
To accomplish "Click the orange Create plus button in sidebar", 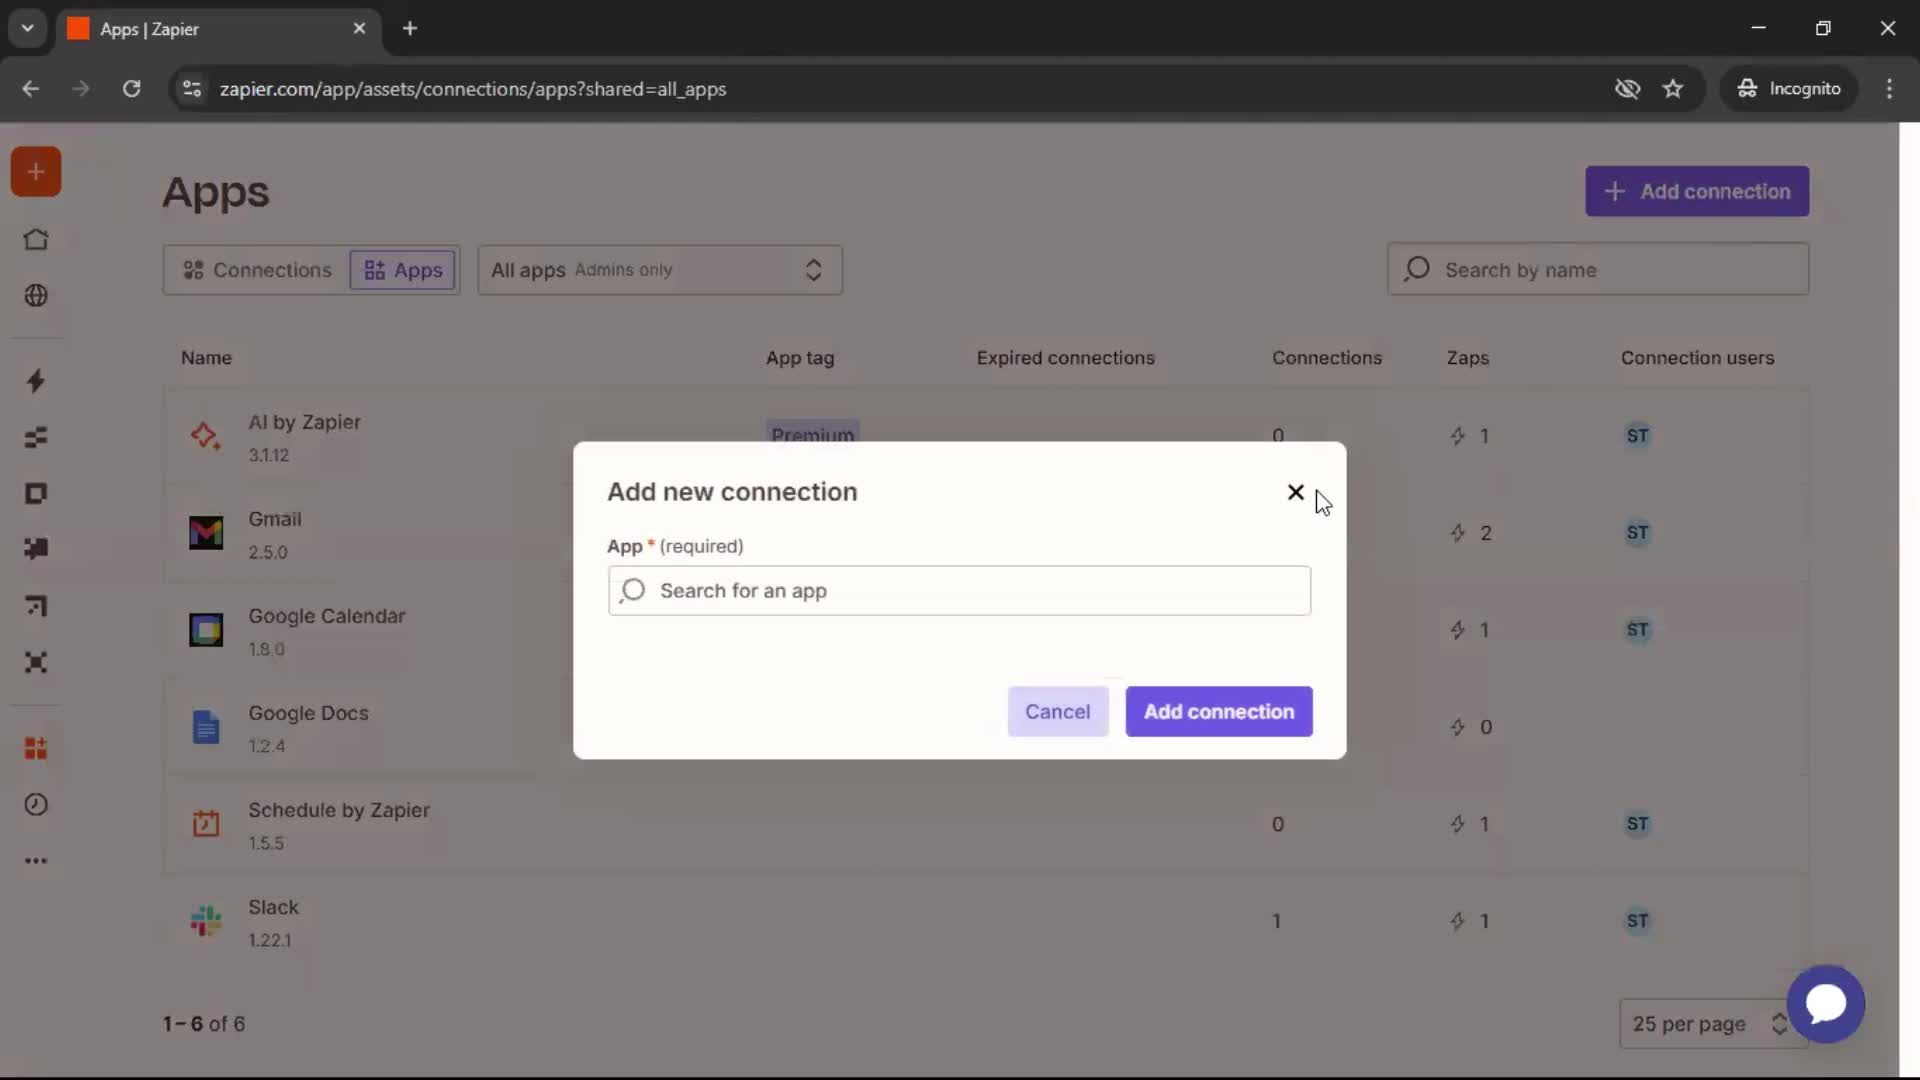I will 36,172.
